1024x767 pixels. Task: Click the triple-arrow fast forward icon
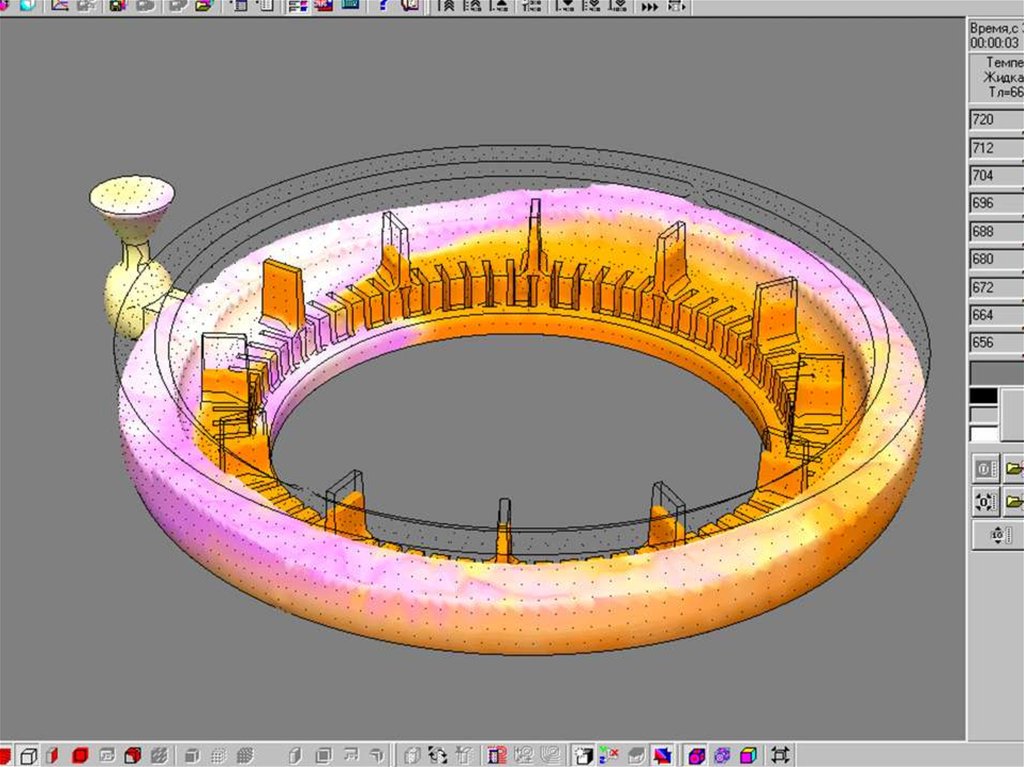coord(650,7)
